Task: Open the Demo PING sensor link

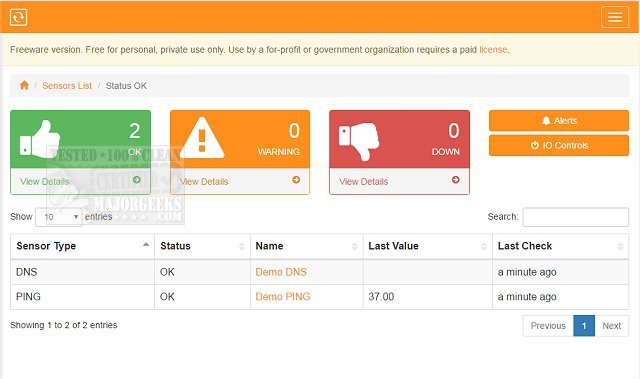Action: (283, 297)
